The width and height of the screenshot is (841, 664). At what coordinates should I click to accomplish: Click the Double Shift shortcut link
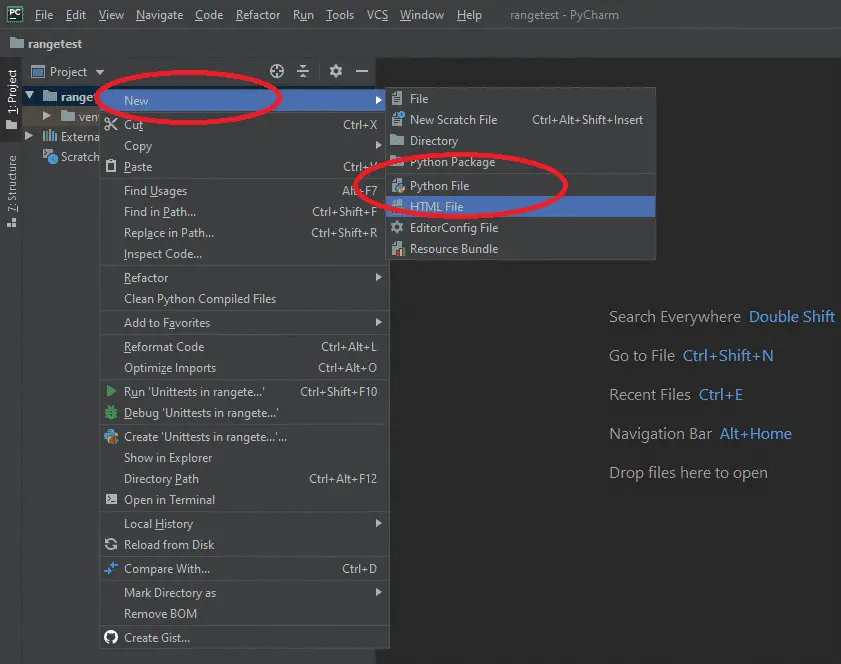pos(791,316)
